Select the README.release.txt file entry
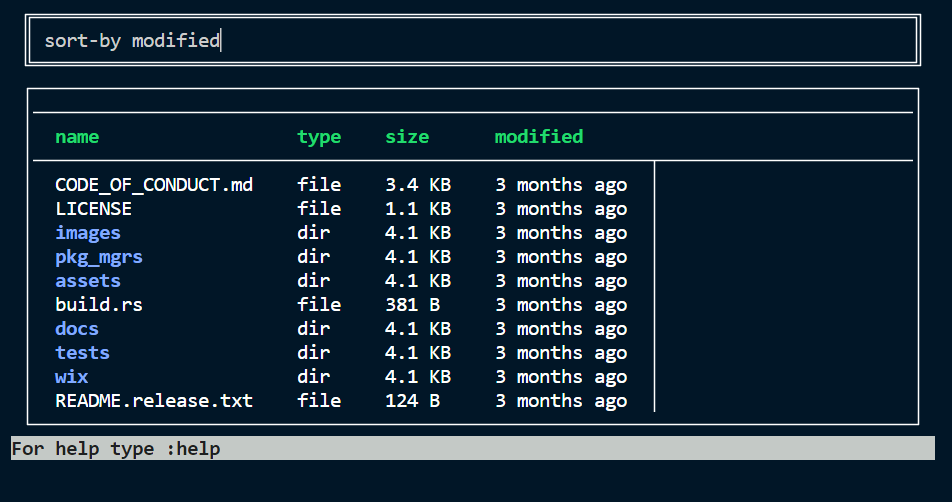This screenshot has width=952, height=502. [x=154, y=401]
